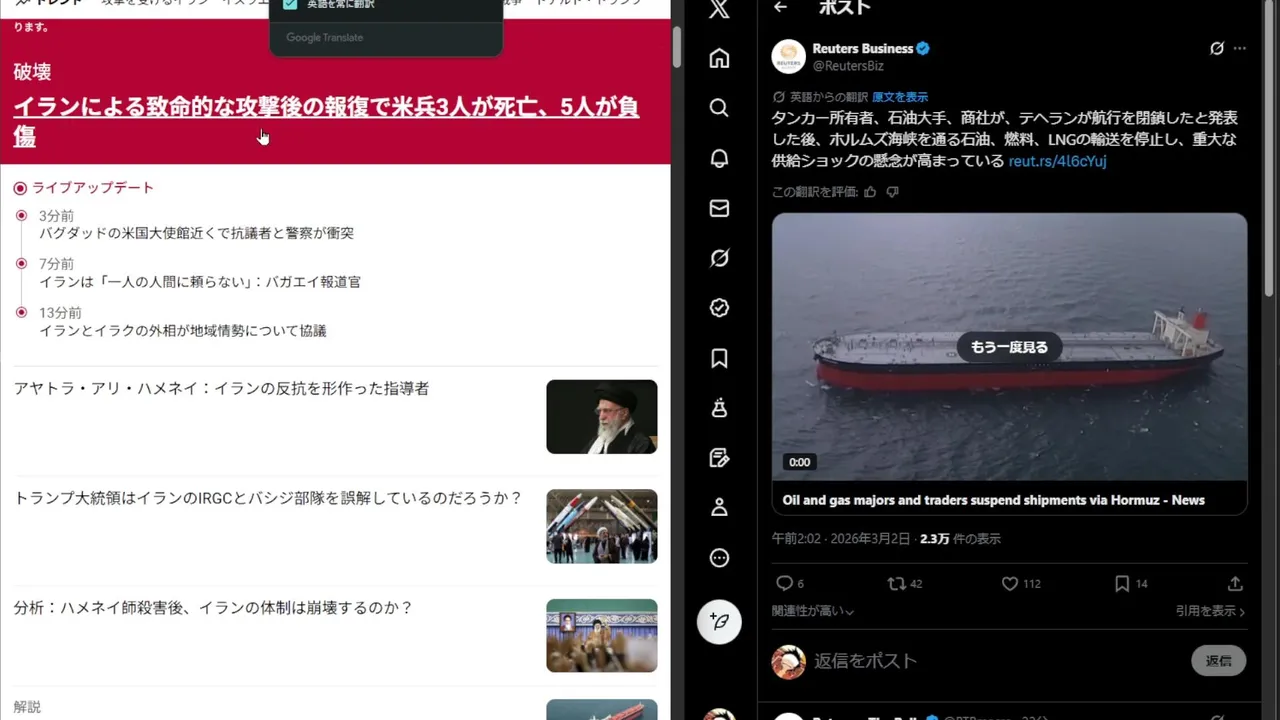
Task: Like the Reuters Business post
Action: 1010,583
